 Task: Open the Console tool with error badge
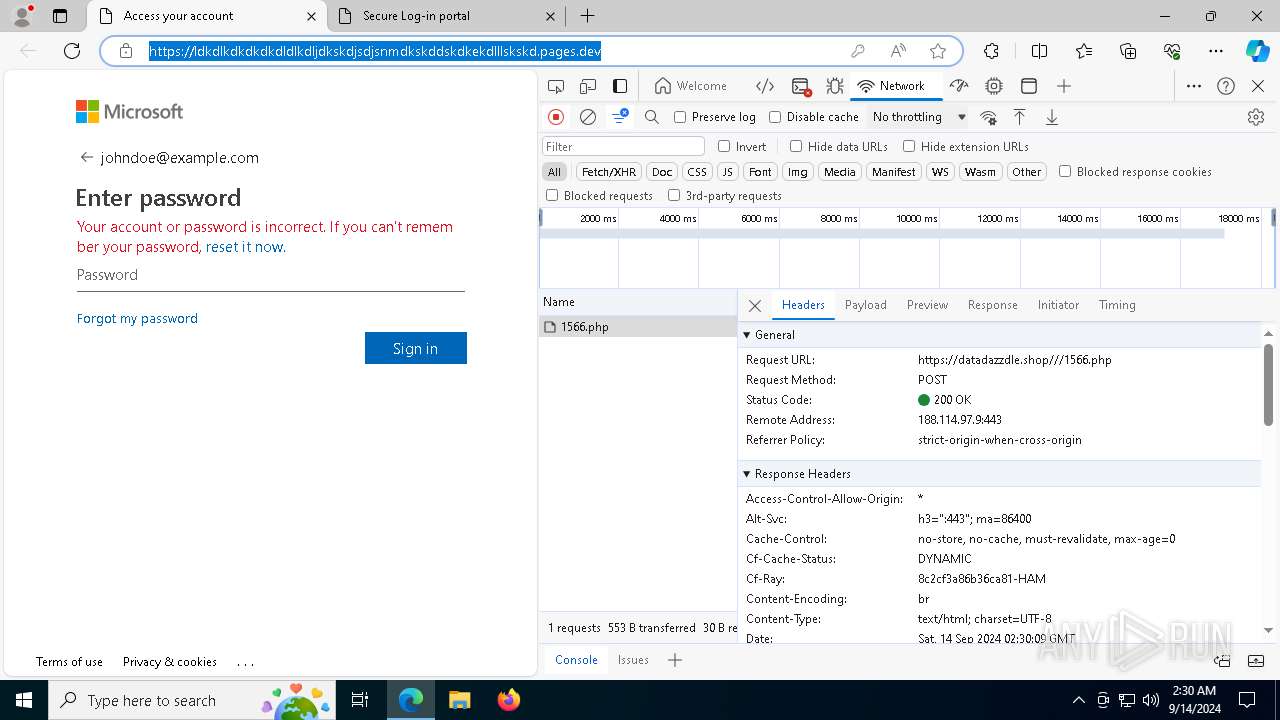click(801, 86)
